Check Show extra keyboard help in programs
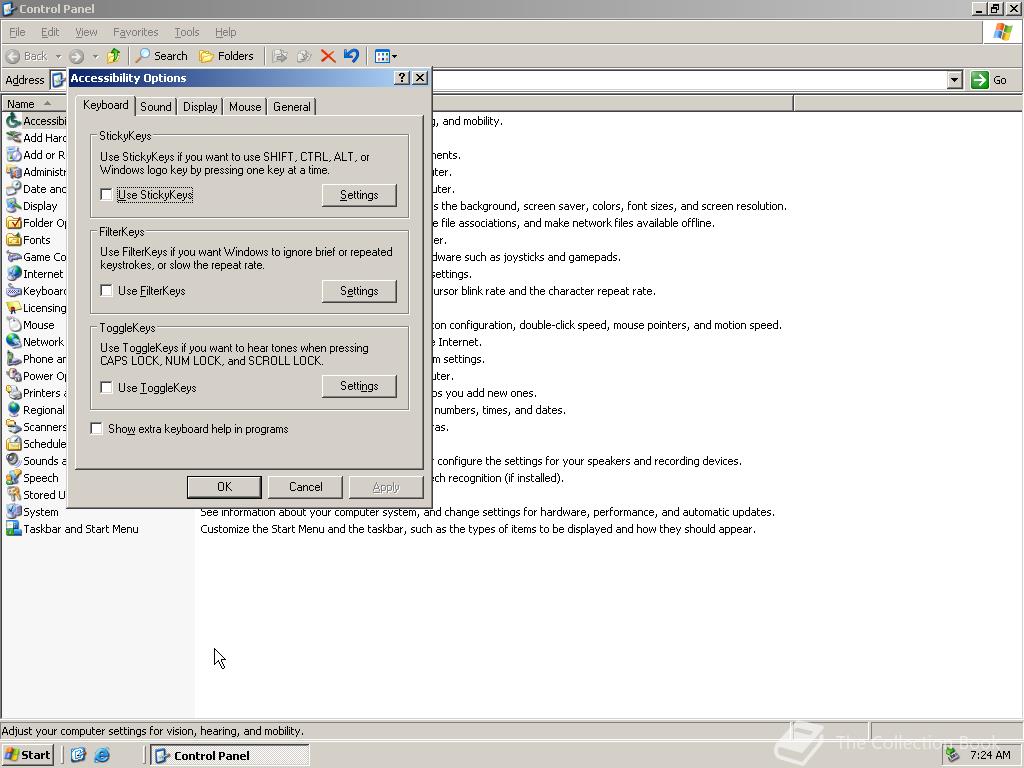This screenshot has width=1024, height=768. click(97, 428)
